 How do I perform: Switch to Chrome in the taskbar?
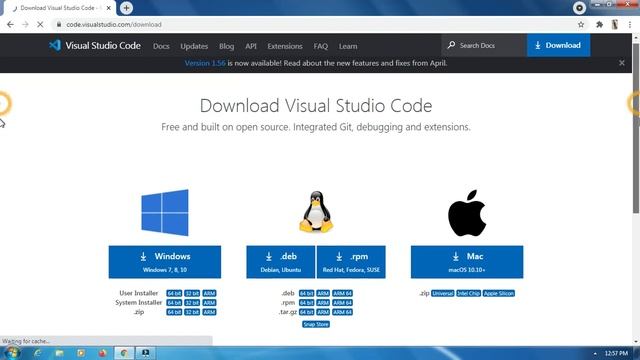124,353
